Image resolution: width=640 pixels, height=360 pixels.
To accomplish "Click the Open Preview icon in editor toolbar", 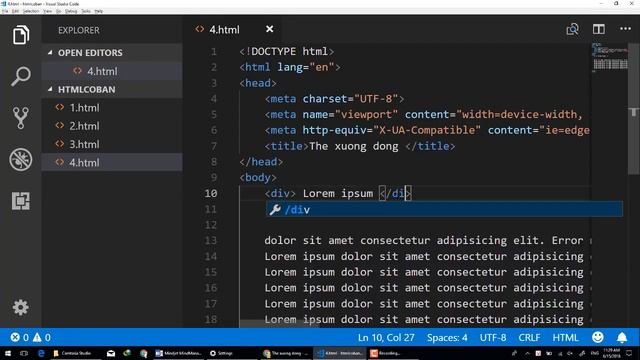I will [572, 29].
